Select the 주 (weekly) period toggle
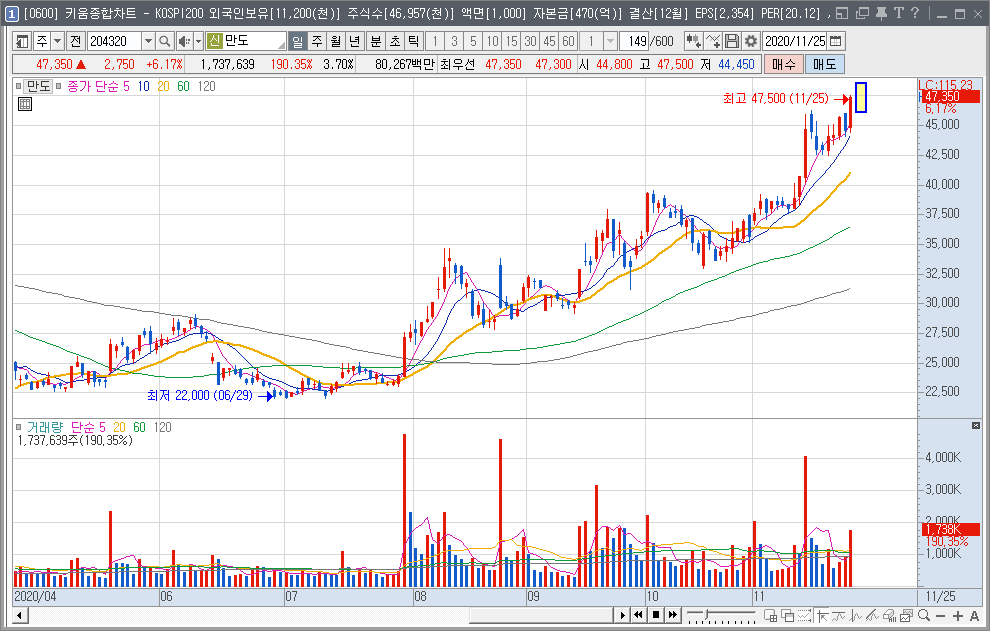The image size is (990, 631). click(x=317, y=42)
